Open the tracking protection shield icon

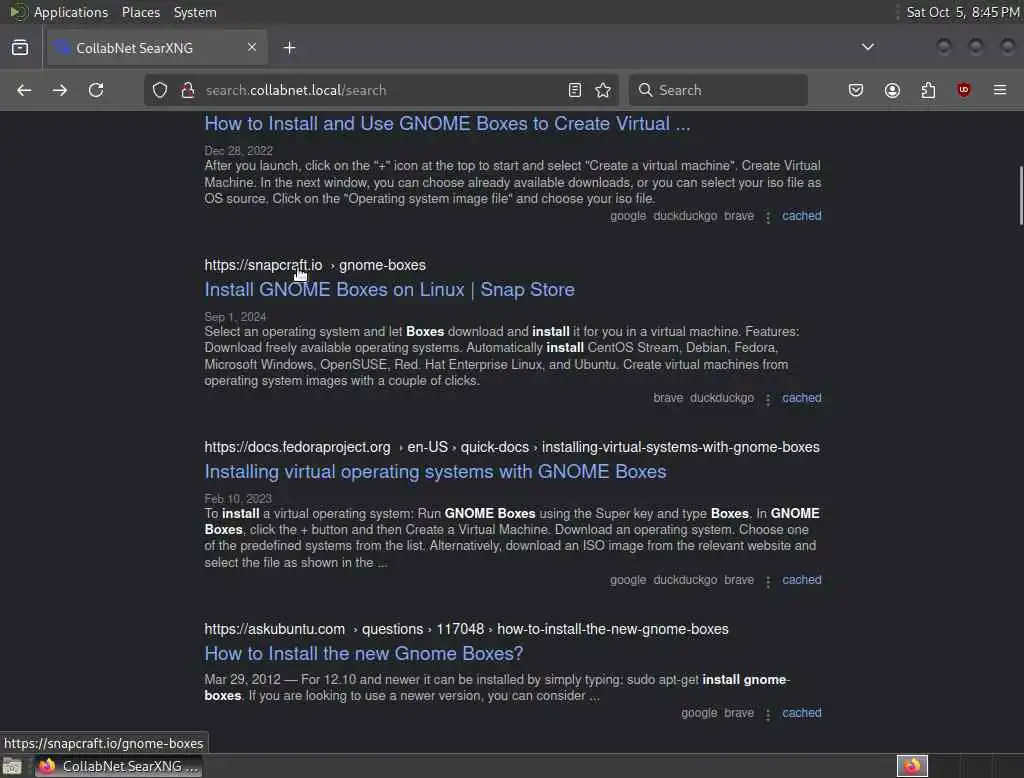(x=160, y=90)
